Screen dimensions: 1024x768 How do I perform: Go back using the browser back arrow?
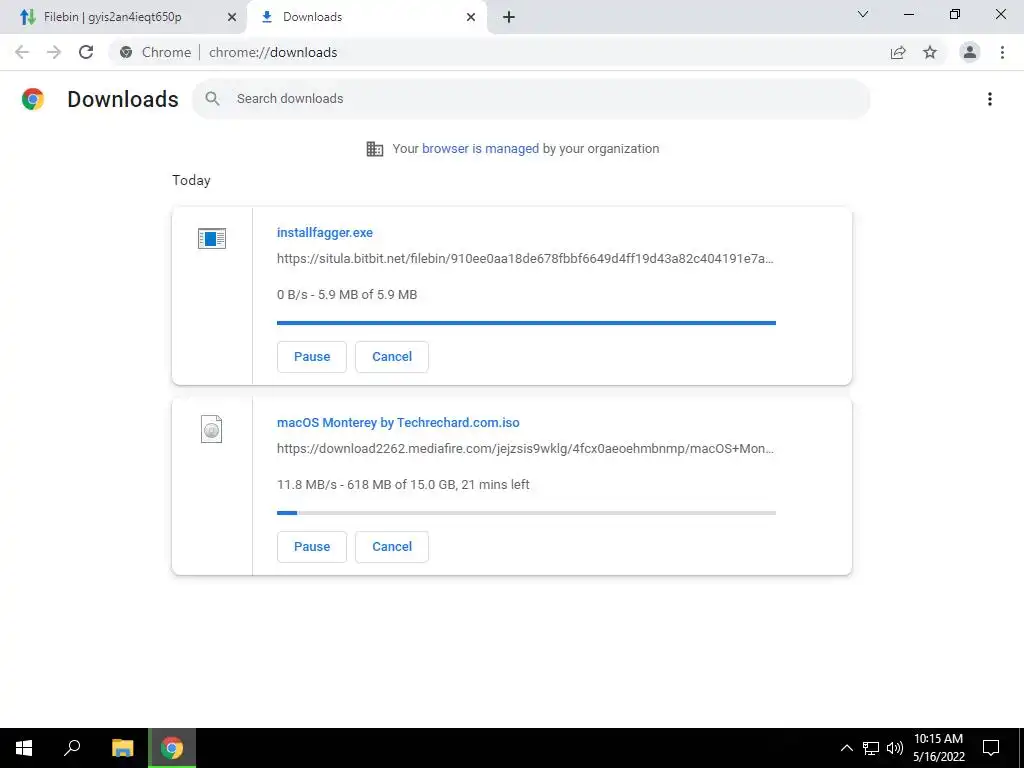coord(22,52)
